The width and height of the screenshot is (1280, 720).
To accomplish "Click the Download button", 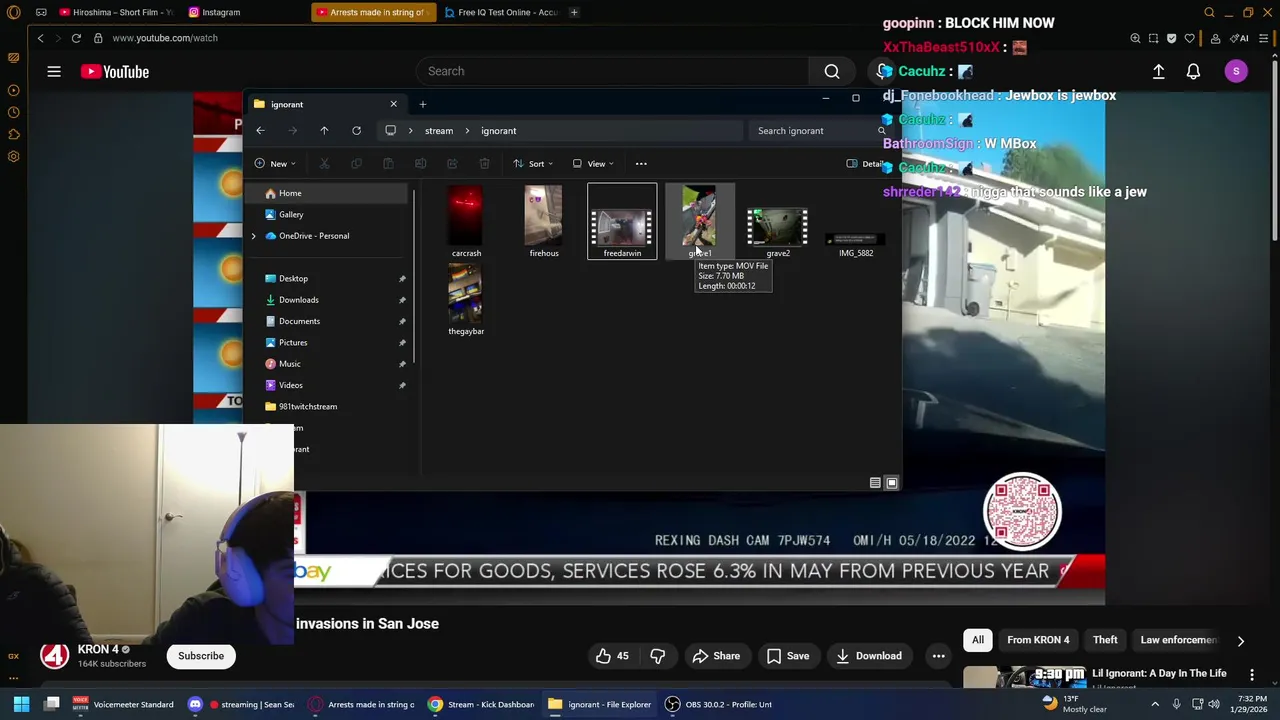I will tap(869, 656).
